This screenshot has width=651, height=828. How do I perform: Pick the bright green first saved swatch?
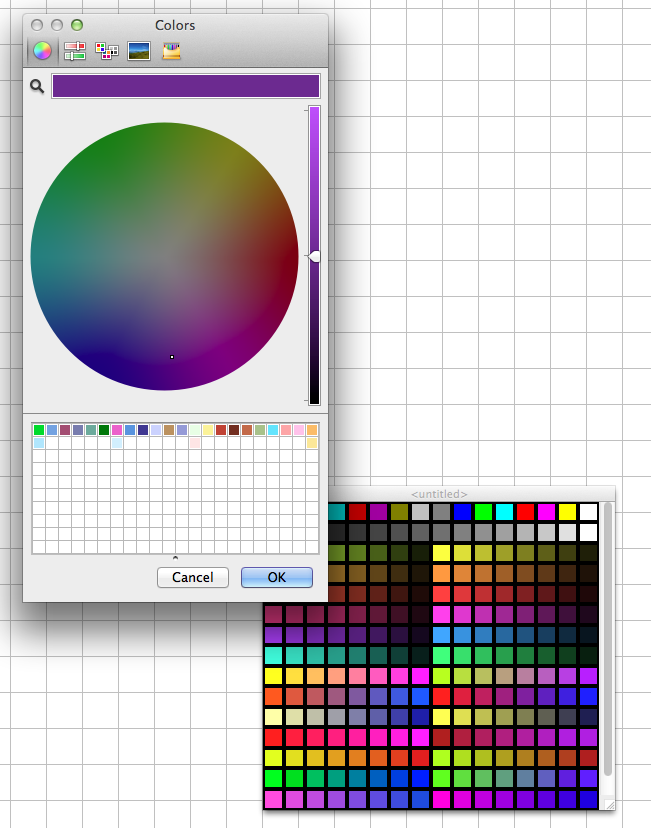39,430
